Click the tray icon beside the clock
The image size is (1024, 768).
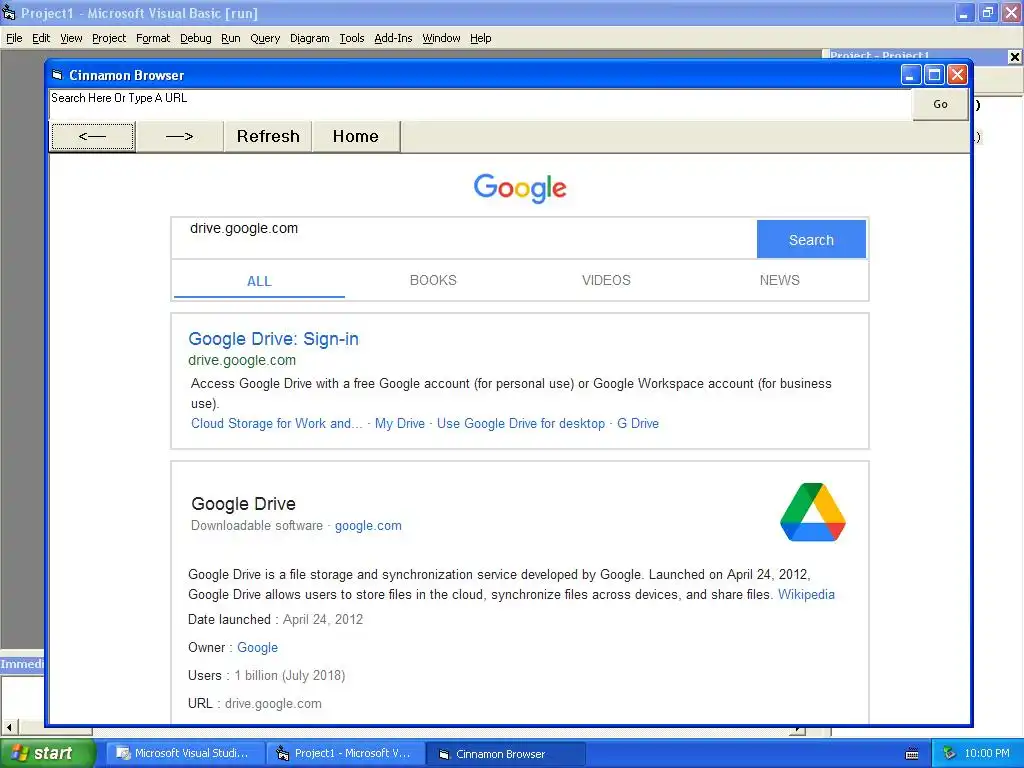[x=949, y=754]
